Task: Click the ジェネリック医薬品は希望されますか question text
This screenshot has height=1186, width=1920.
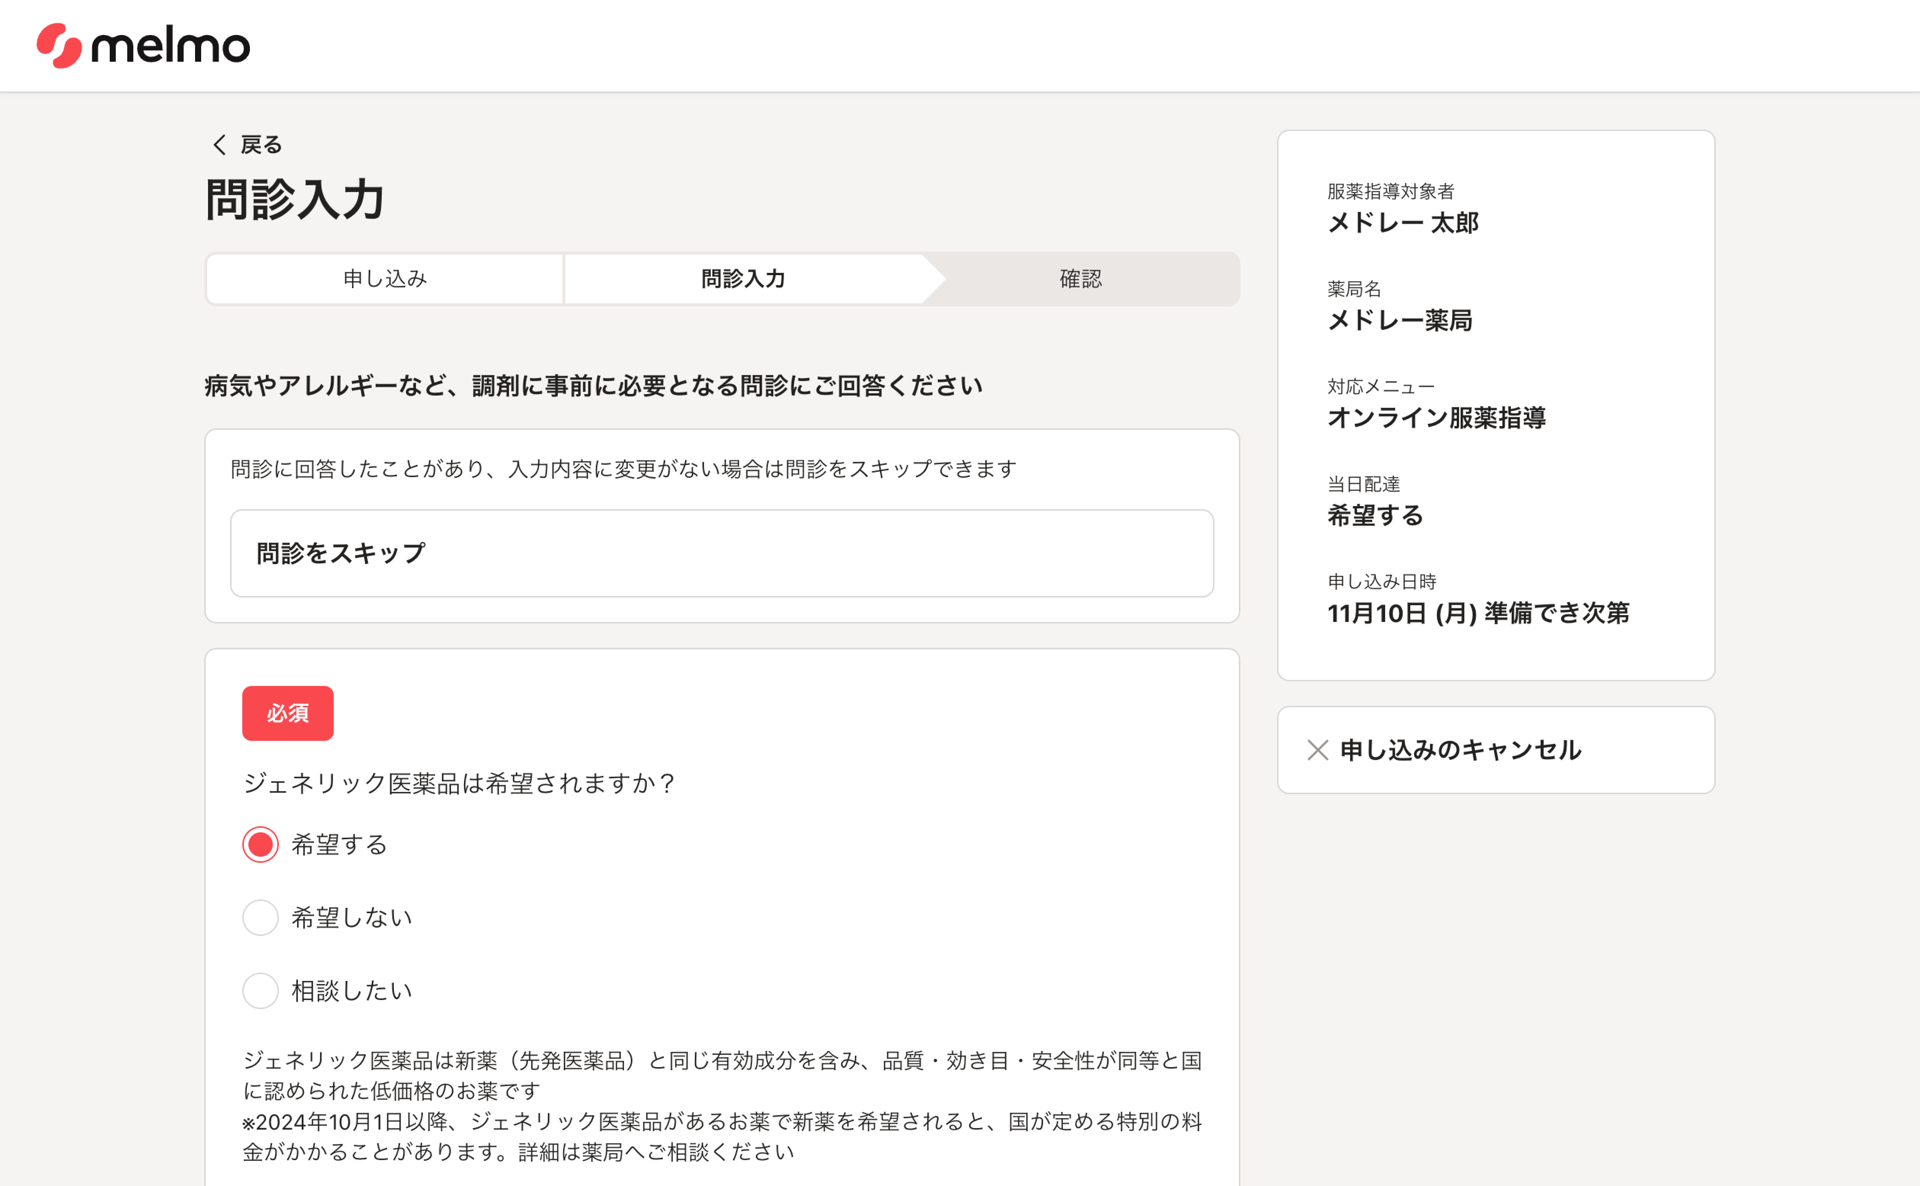Action: [x=459, y=783]
